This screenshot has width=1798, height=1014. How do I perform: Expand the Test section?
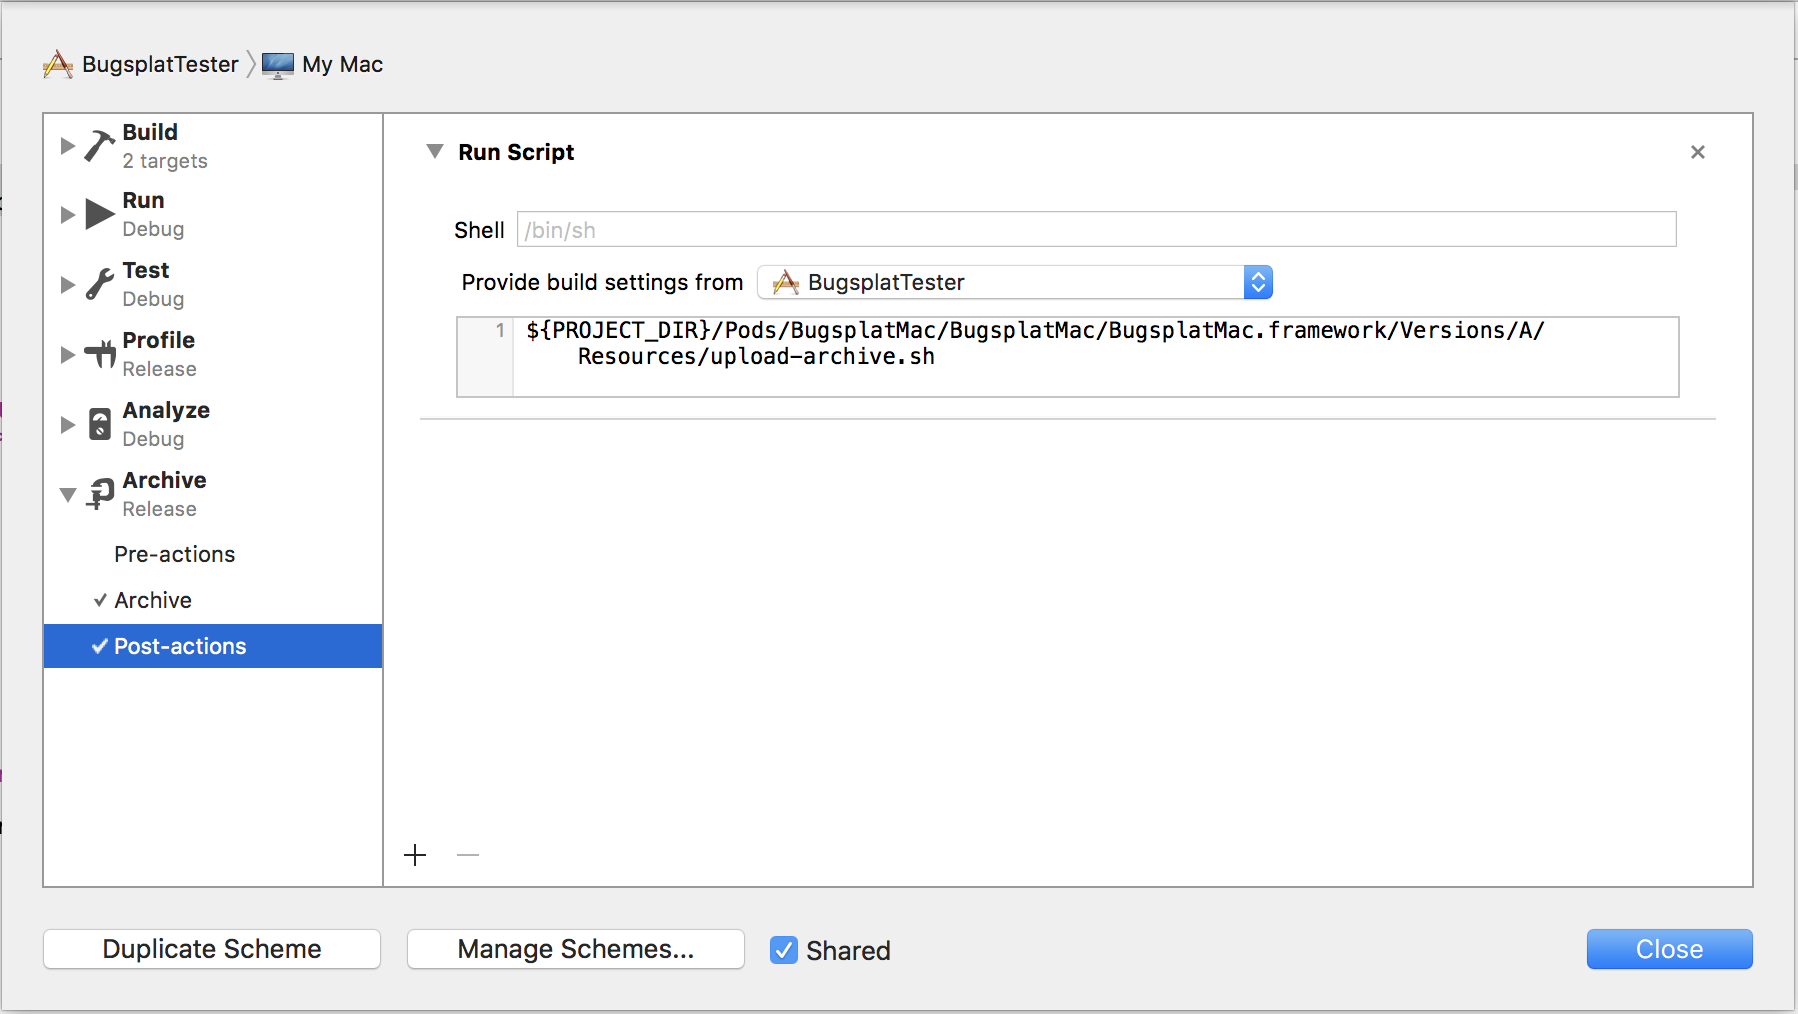(x=68, y=285)
